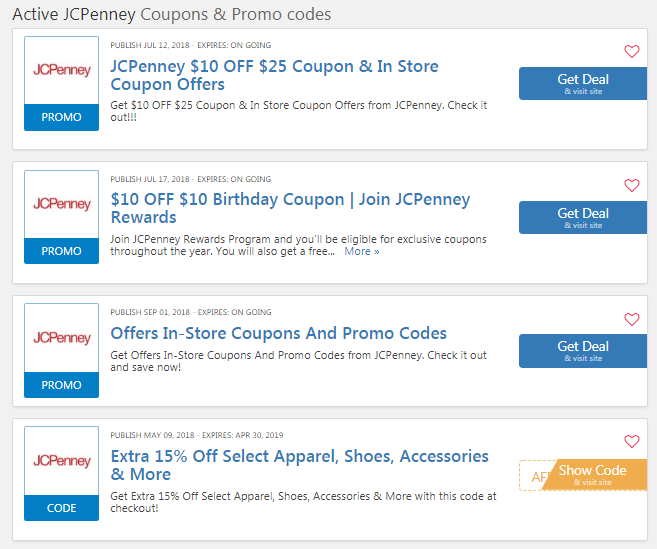The width and height of the screenshot is (657, 549).
Task: Click CODE label on Extra 15% Off card
Action: tap(62, 508)
